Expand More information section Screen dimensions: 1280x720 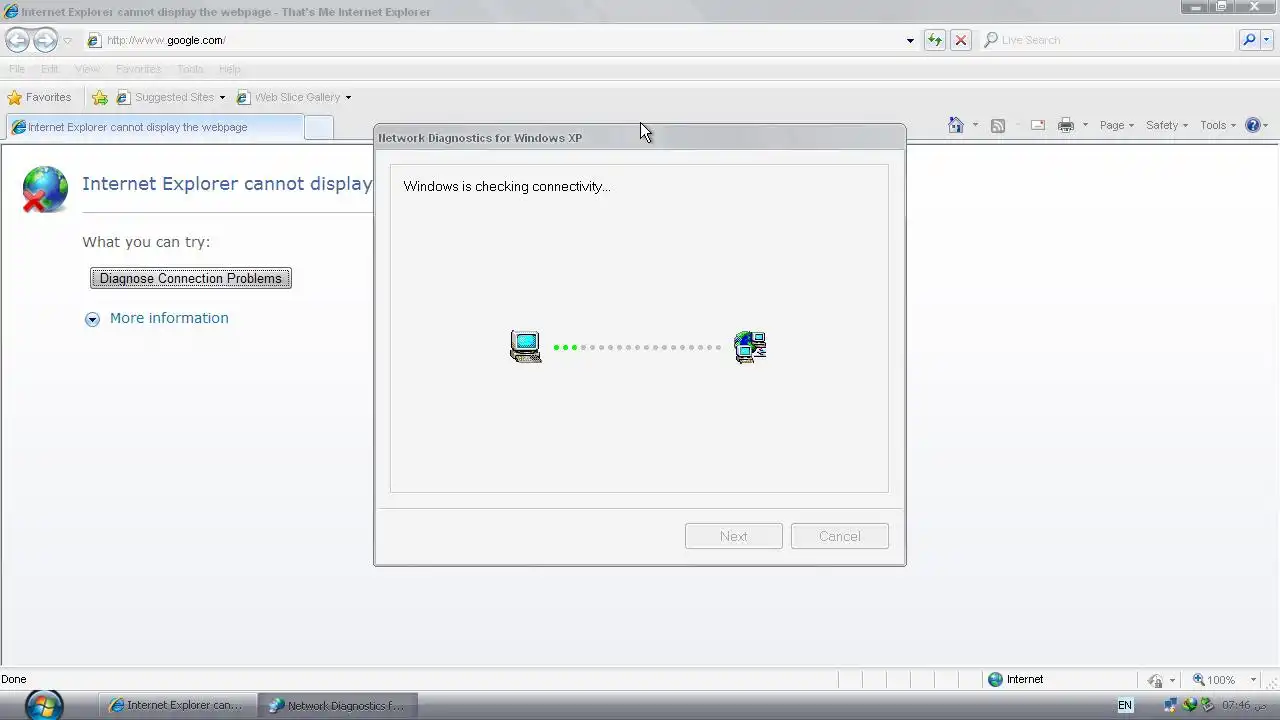(92, 319)
